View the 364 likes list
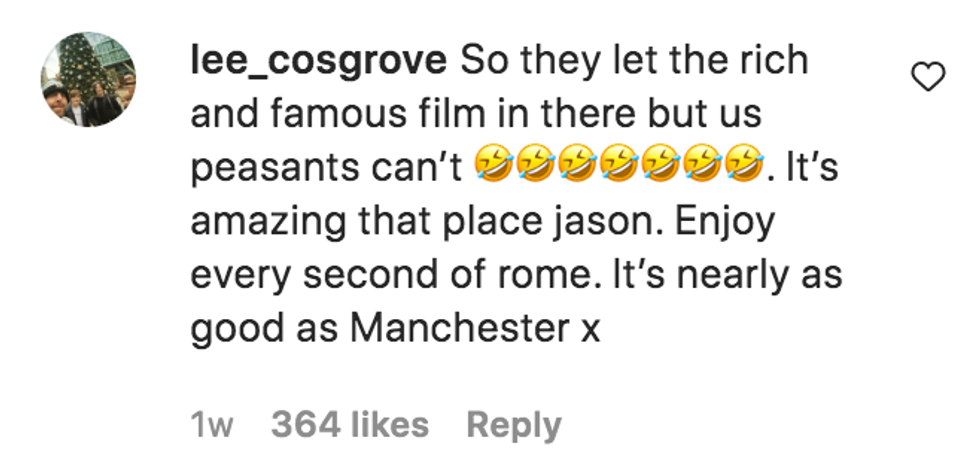The width and height of the screenshot is (980, 468). click(x=350, y=425)
